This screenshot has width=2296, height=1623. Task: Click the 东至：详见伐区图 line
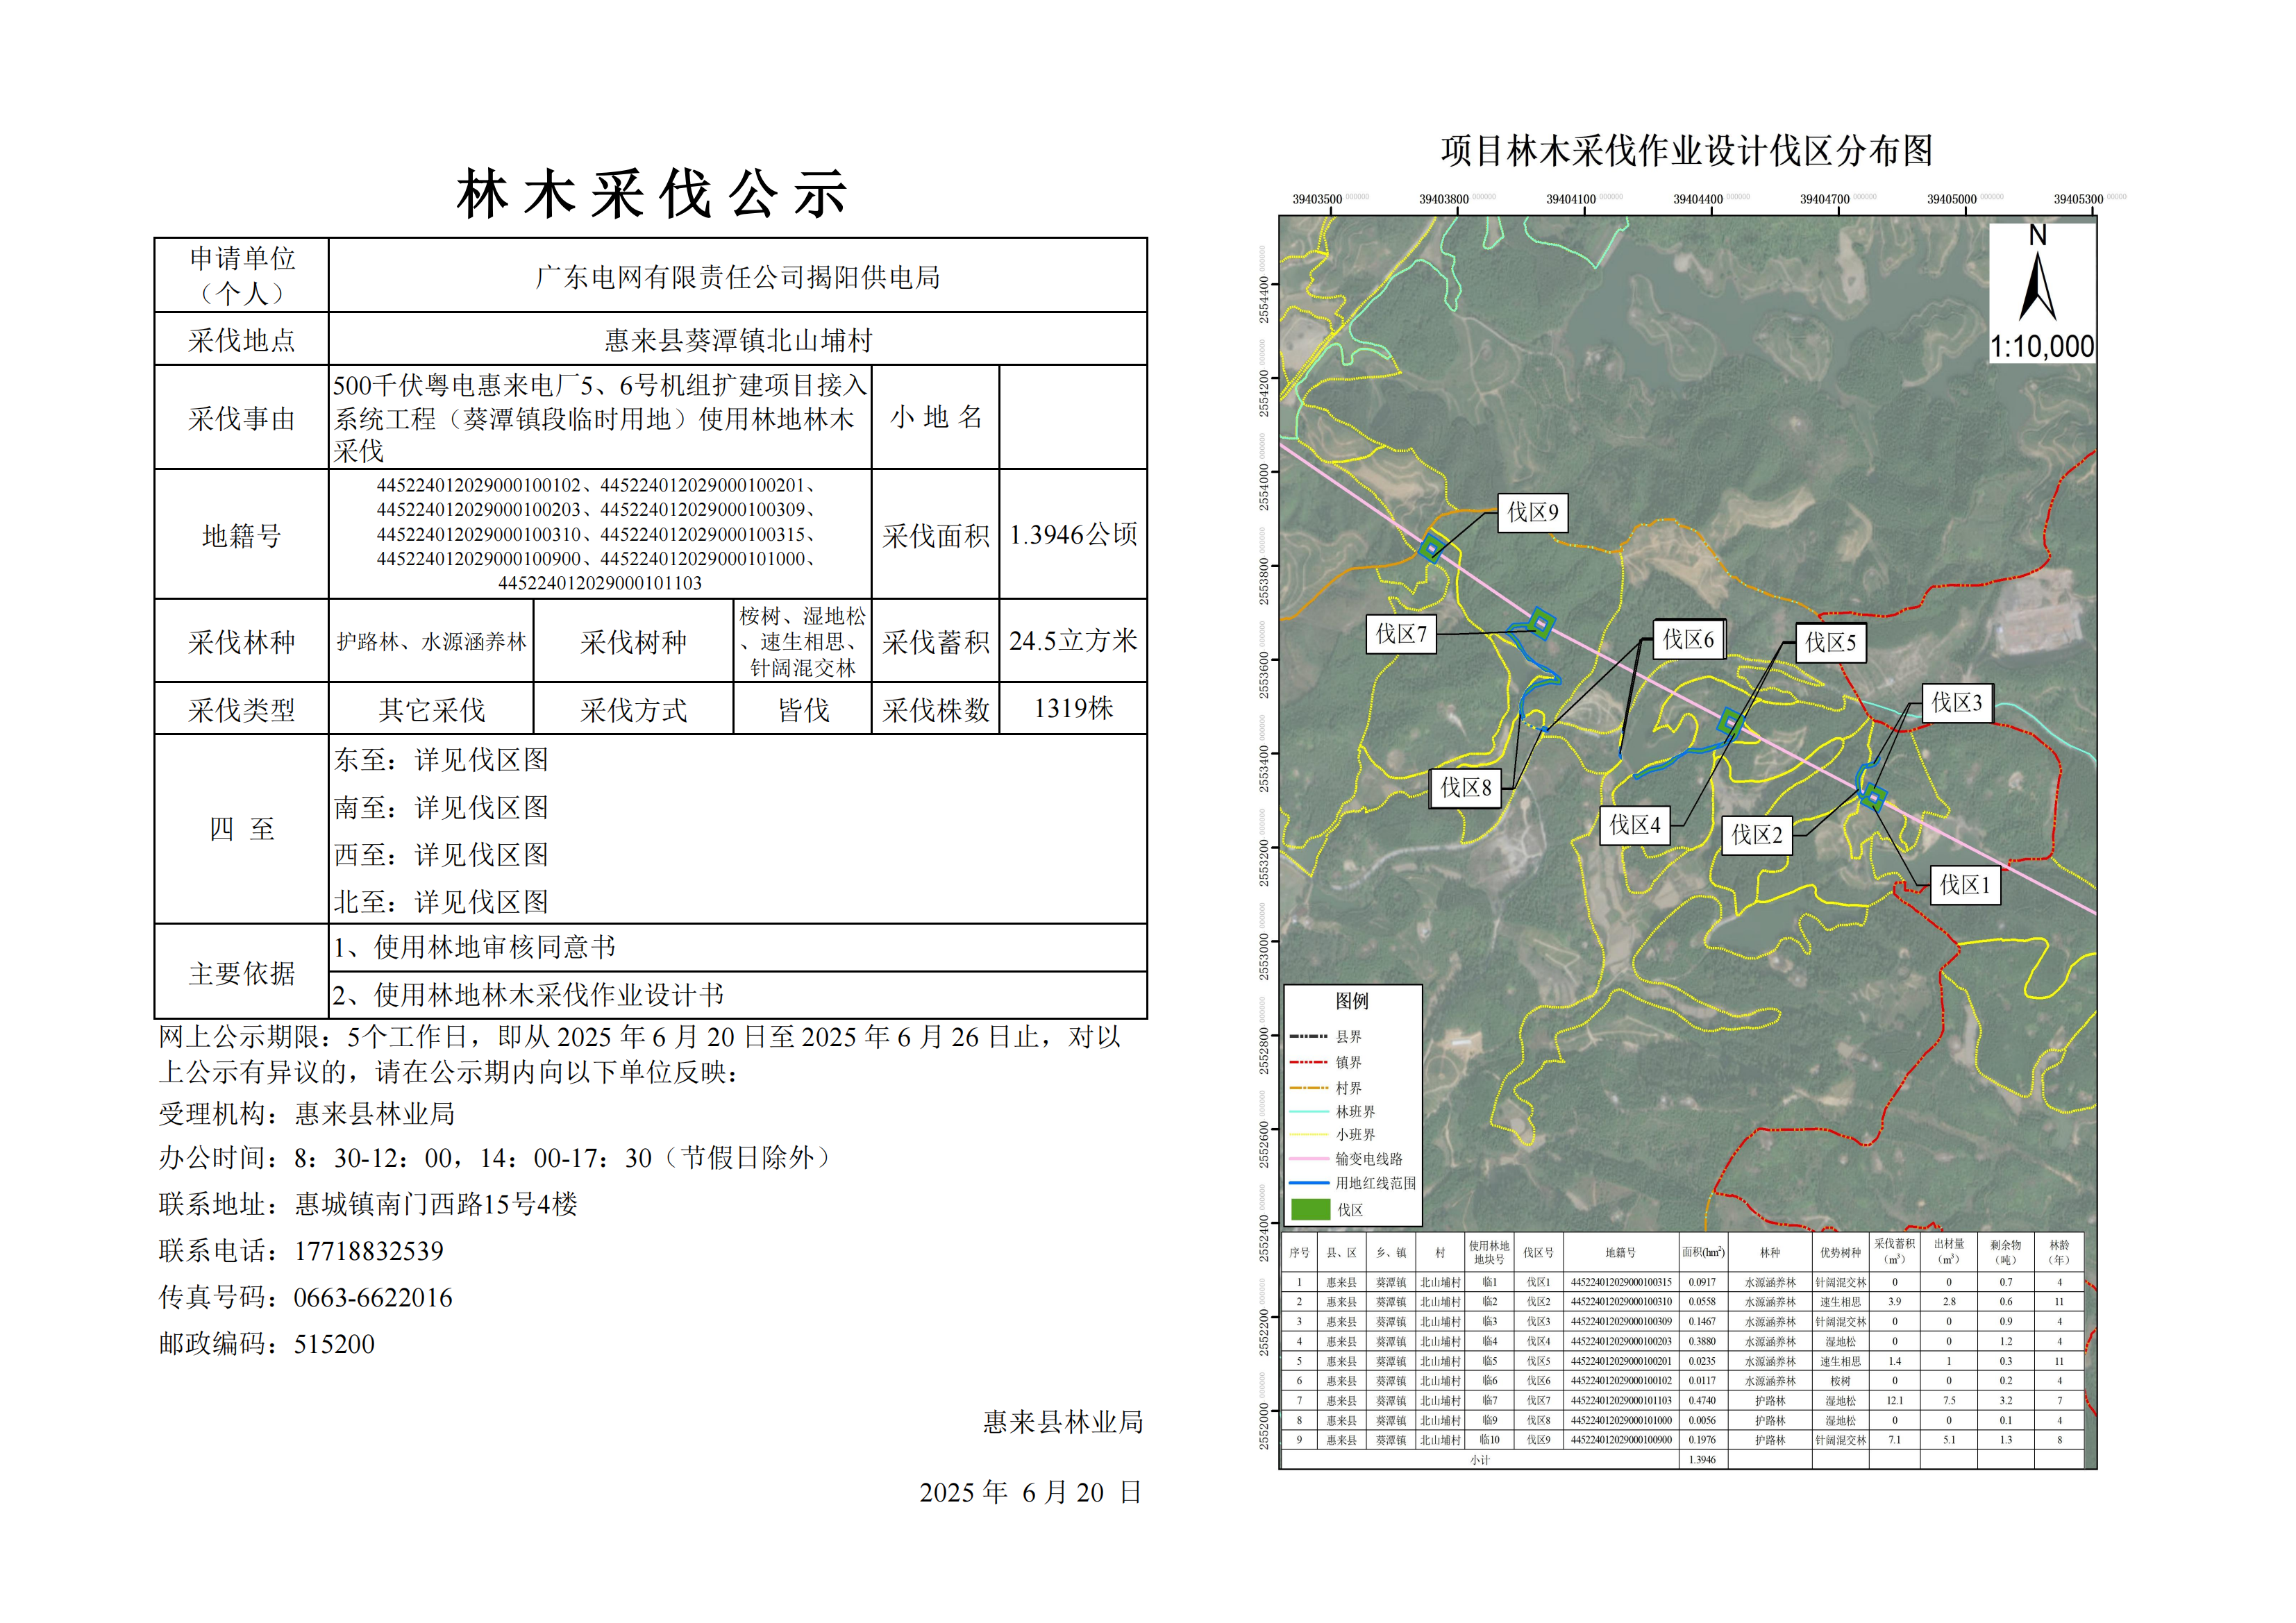click(441, 760)
